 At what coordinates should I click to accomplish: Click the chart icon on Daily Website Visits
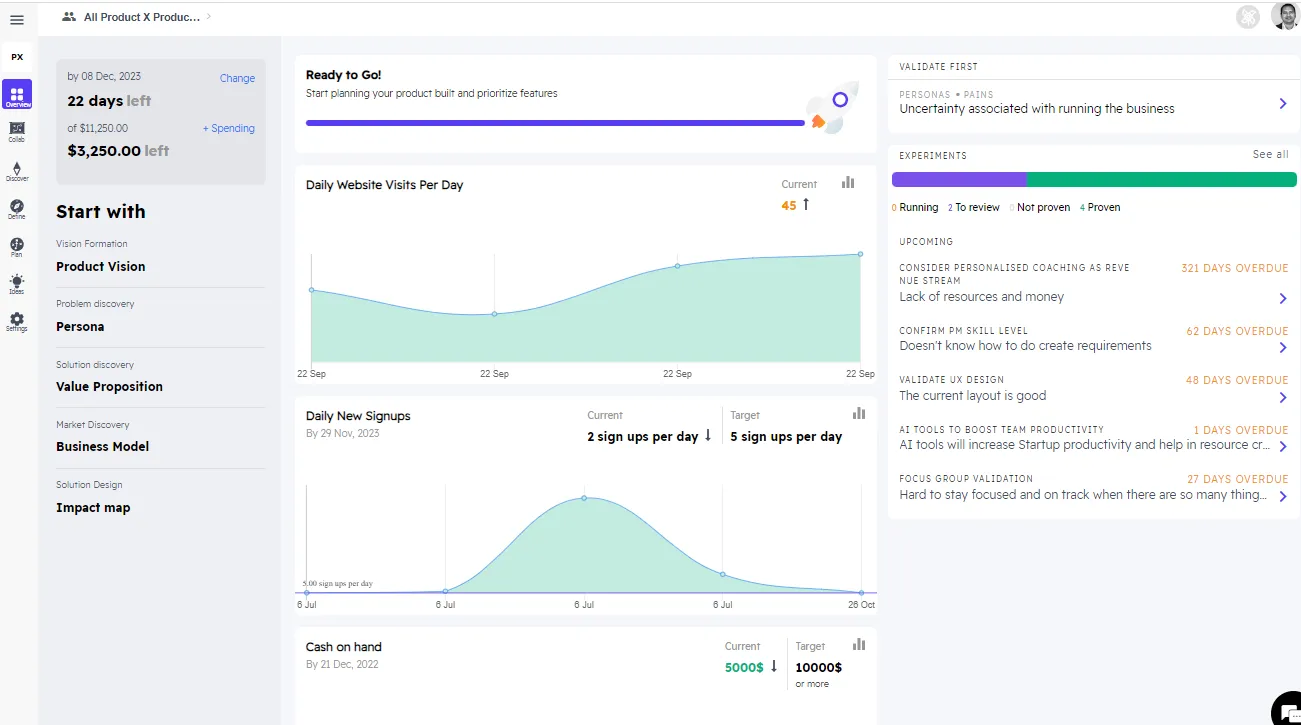pos(849,183)
